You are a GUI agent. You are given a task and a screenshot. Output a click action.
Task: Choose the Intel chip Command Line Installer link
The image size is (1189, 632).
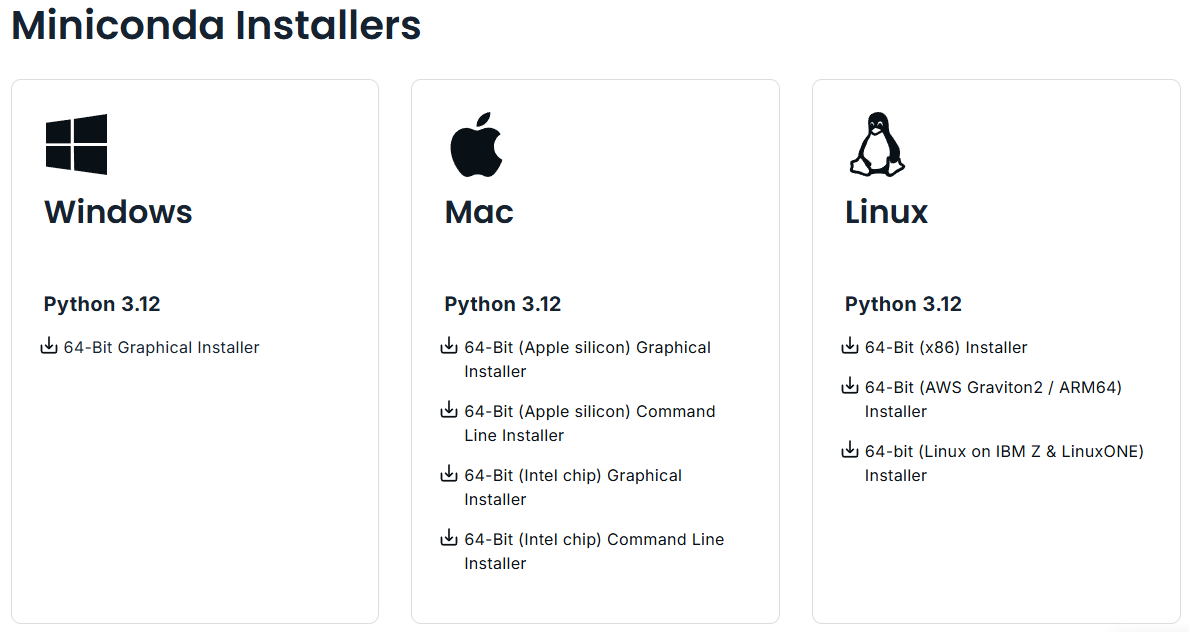[594, 540]
